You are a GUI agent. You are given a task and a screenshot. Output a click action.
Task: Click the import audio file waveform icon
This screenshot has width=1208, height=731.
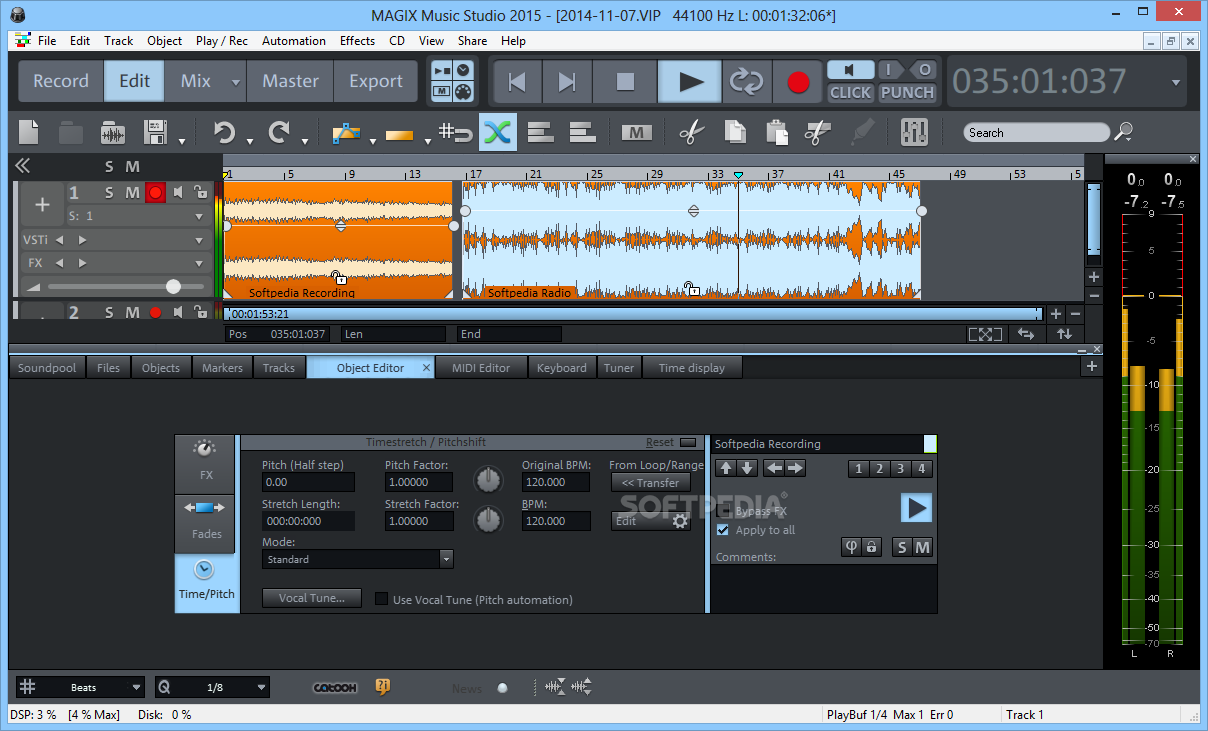(113, 132)
